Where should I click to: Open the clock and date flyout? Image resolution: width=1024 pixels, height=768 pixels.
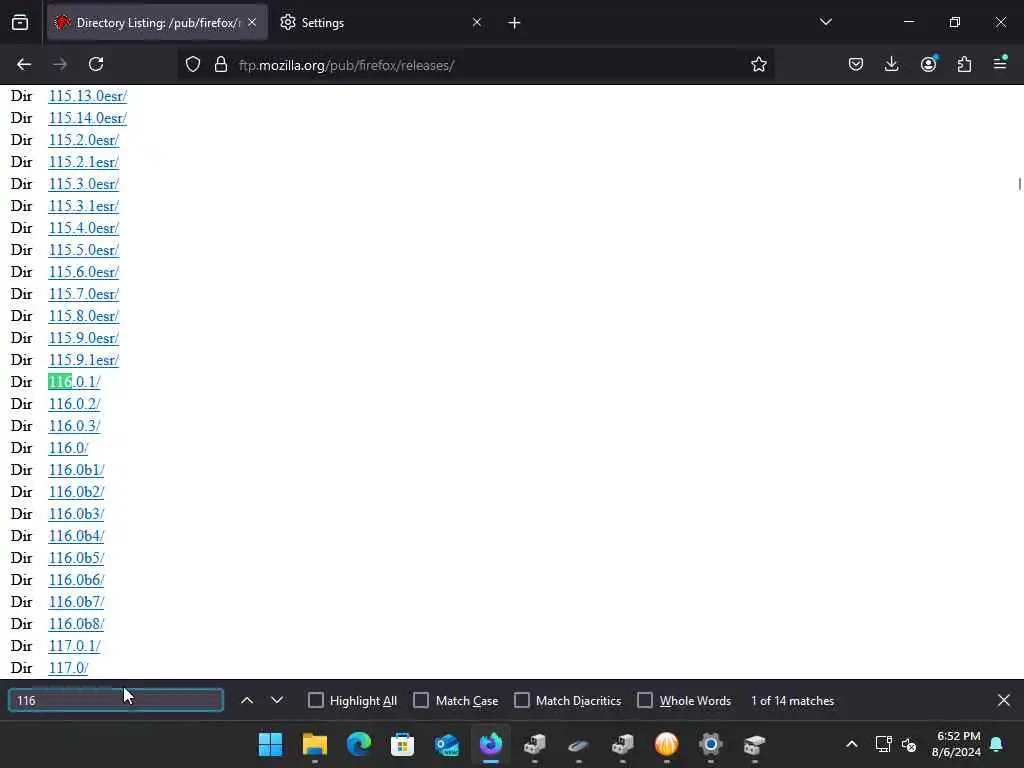(x=957, y=744)
